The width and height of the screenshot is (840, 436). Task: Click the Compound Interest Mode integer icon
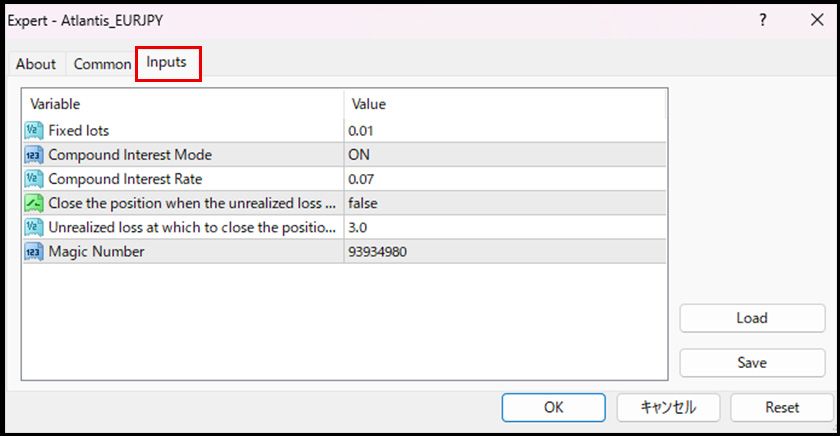click(33, 155)
